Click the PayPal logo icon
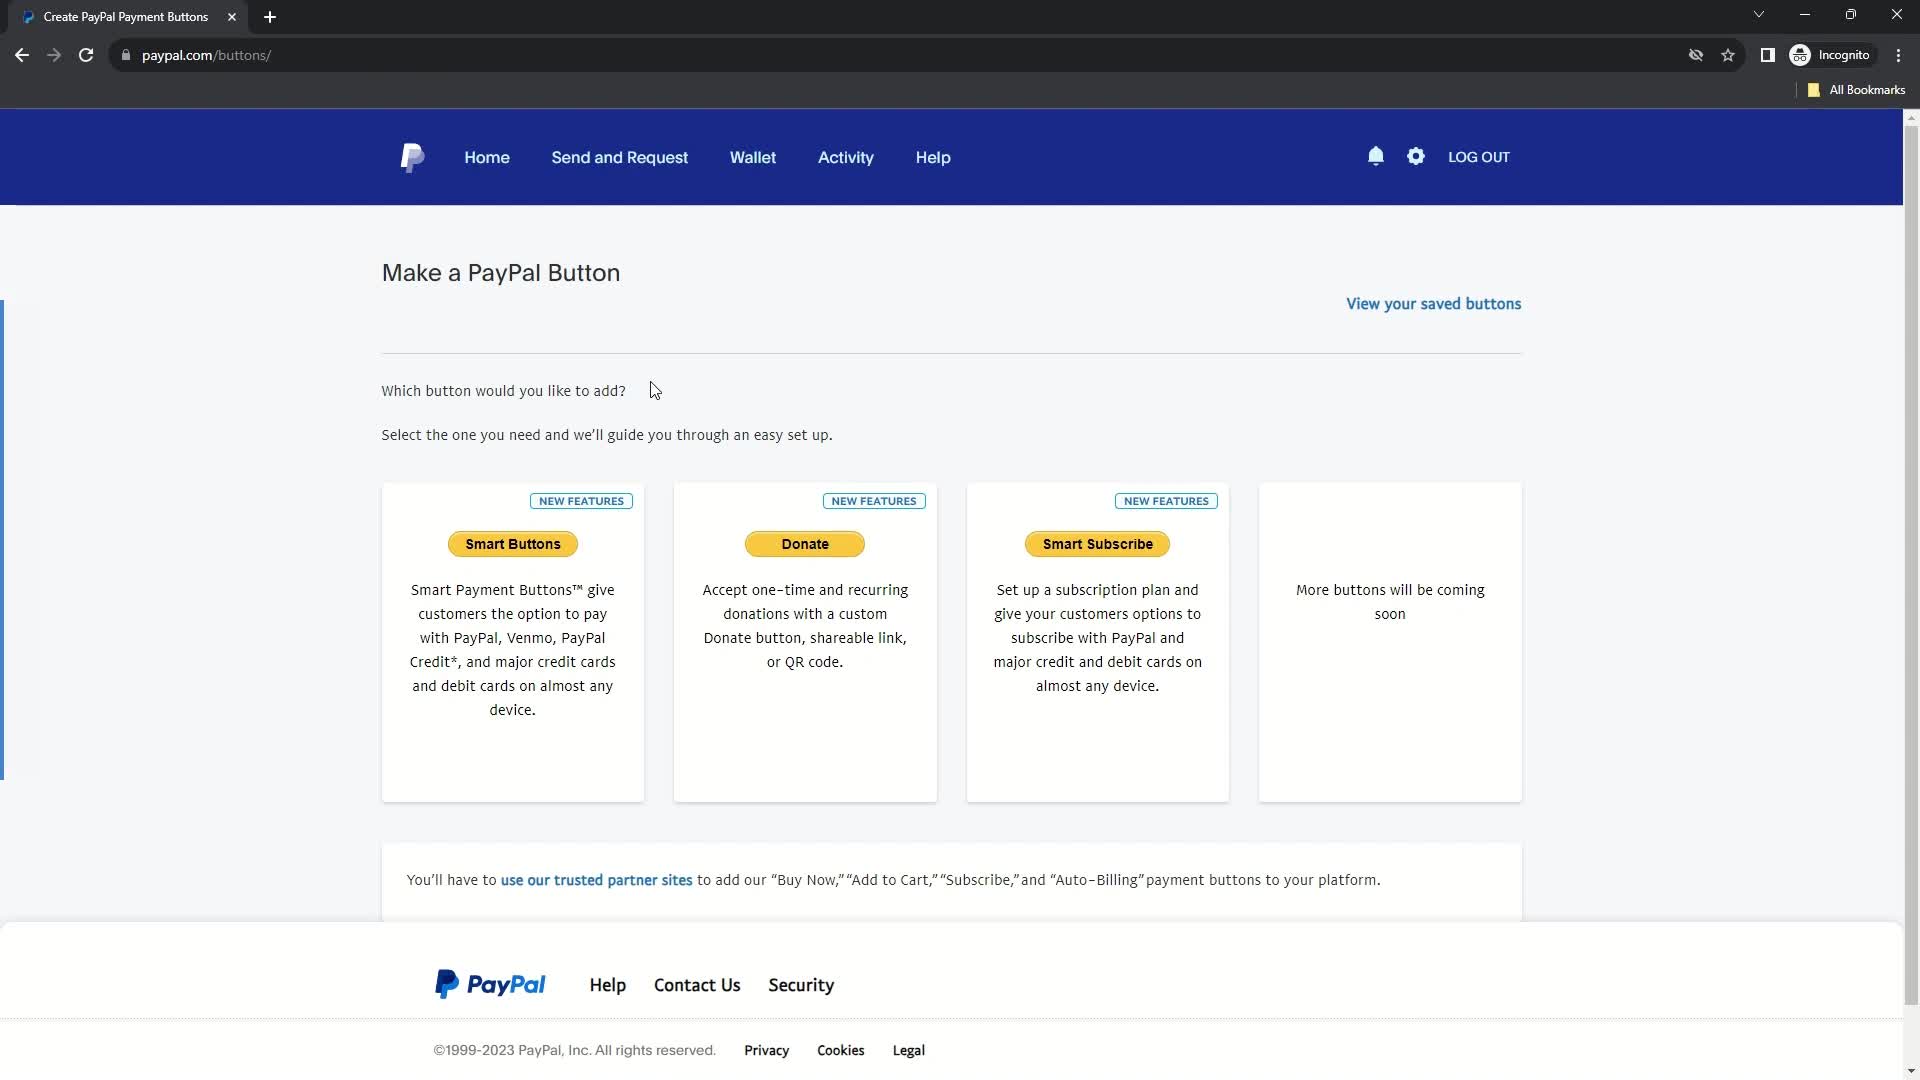This screenshot has height=1080, width=1920. [x=411, y=156]
